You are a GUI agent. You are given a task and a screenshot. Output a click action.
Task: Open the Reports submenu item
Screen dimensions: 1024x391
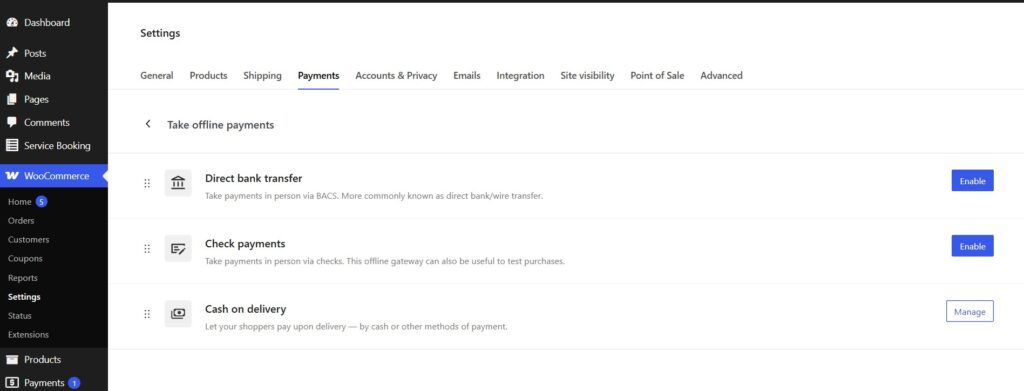22,278
